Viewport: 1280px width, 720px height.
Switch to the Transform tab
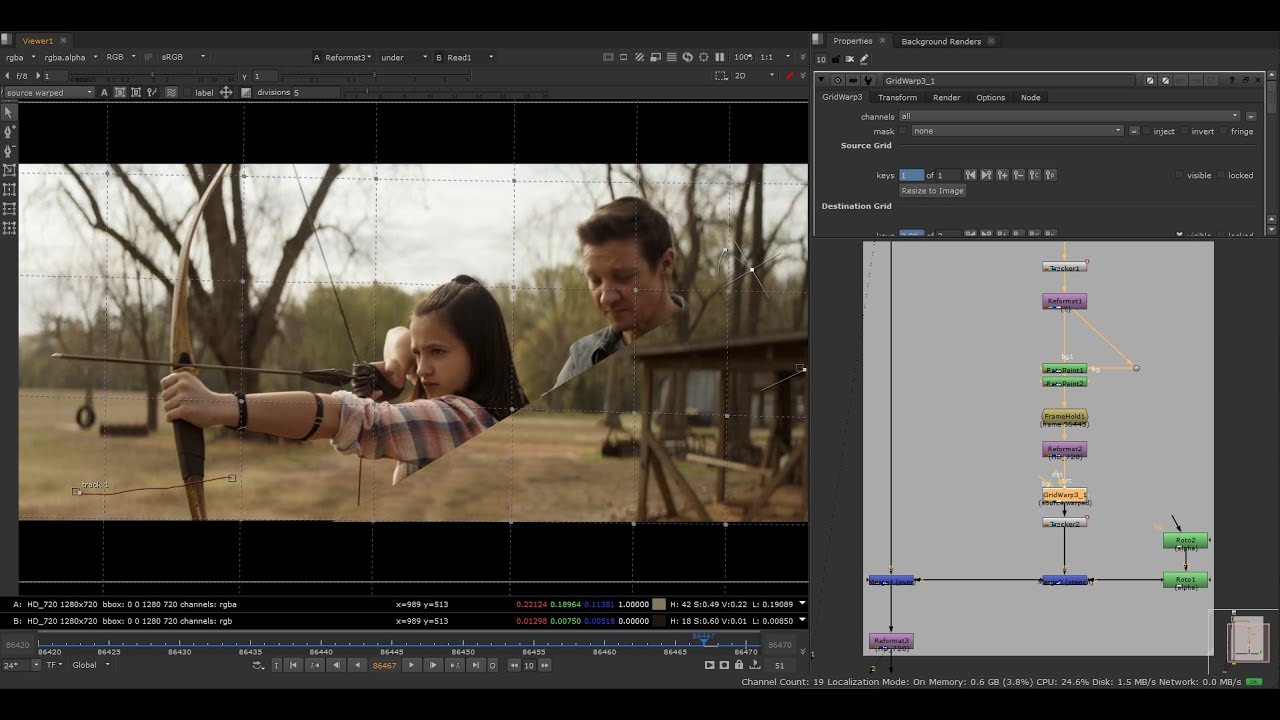pos(897,97)
